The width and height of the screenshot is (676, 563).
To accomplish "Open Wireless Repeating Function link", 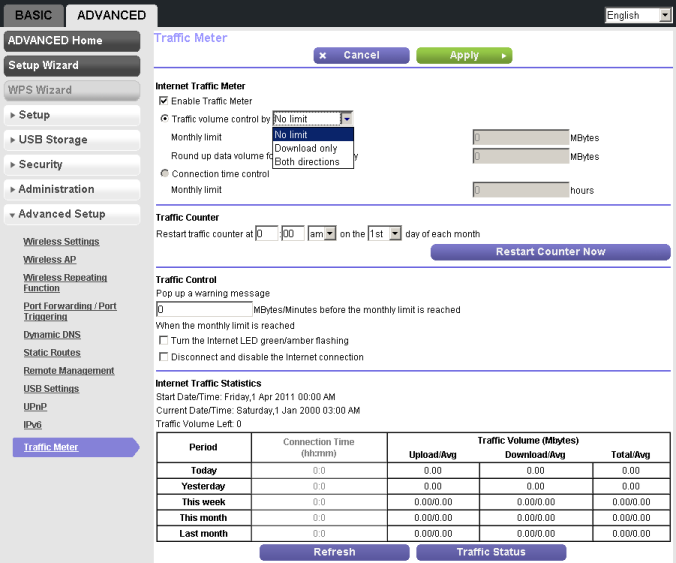I will [x=65, y=283].
